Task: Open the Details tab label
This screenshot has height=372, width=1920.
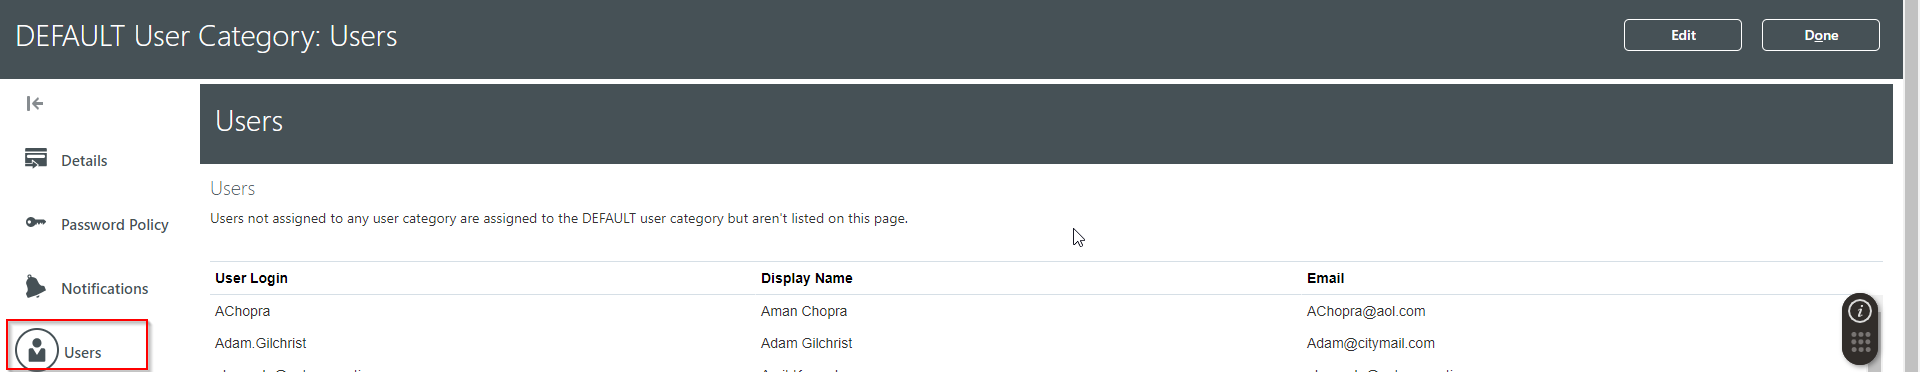Action: tap(84, 161)
